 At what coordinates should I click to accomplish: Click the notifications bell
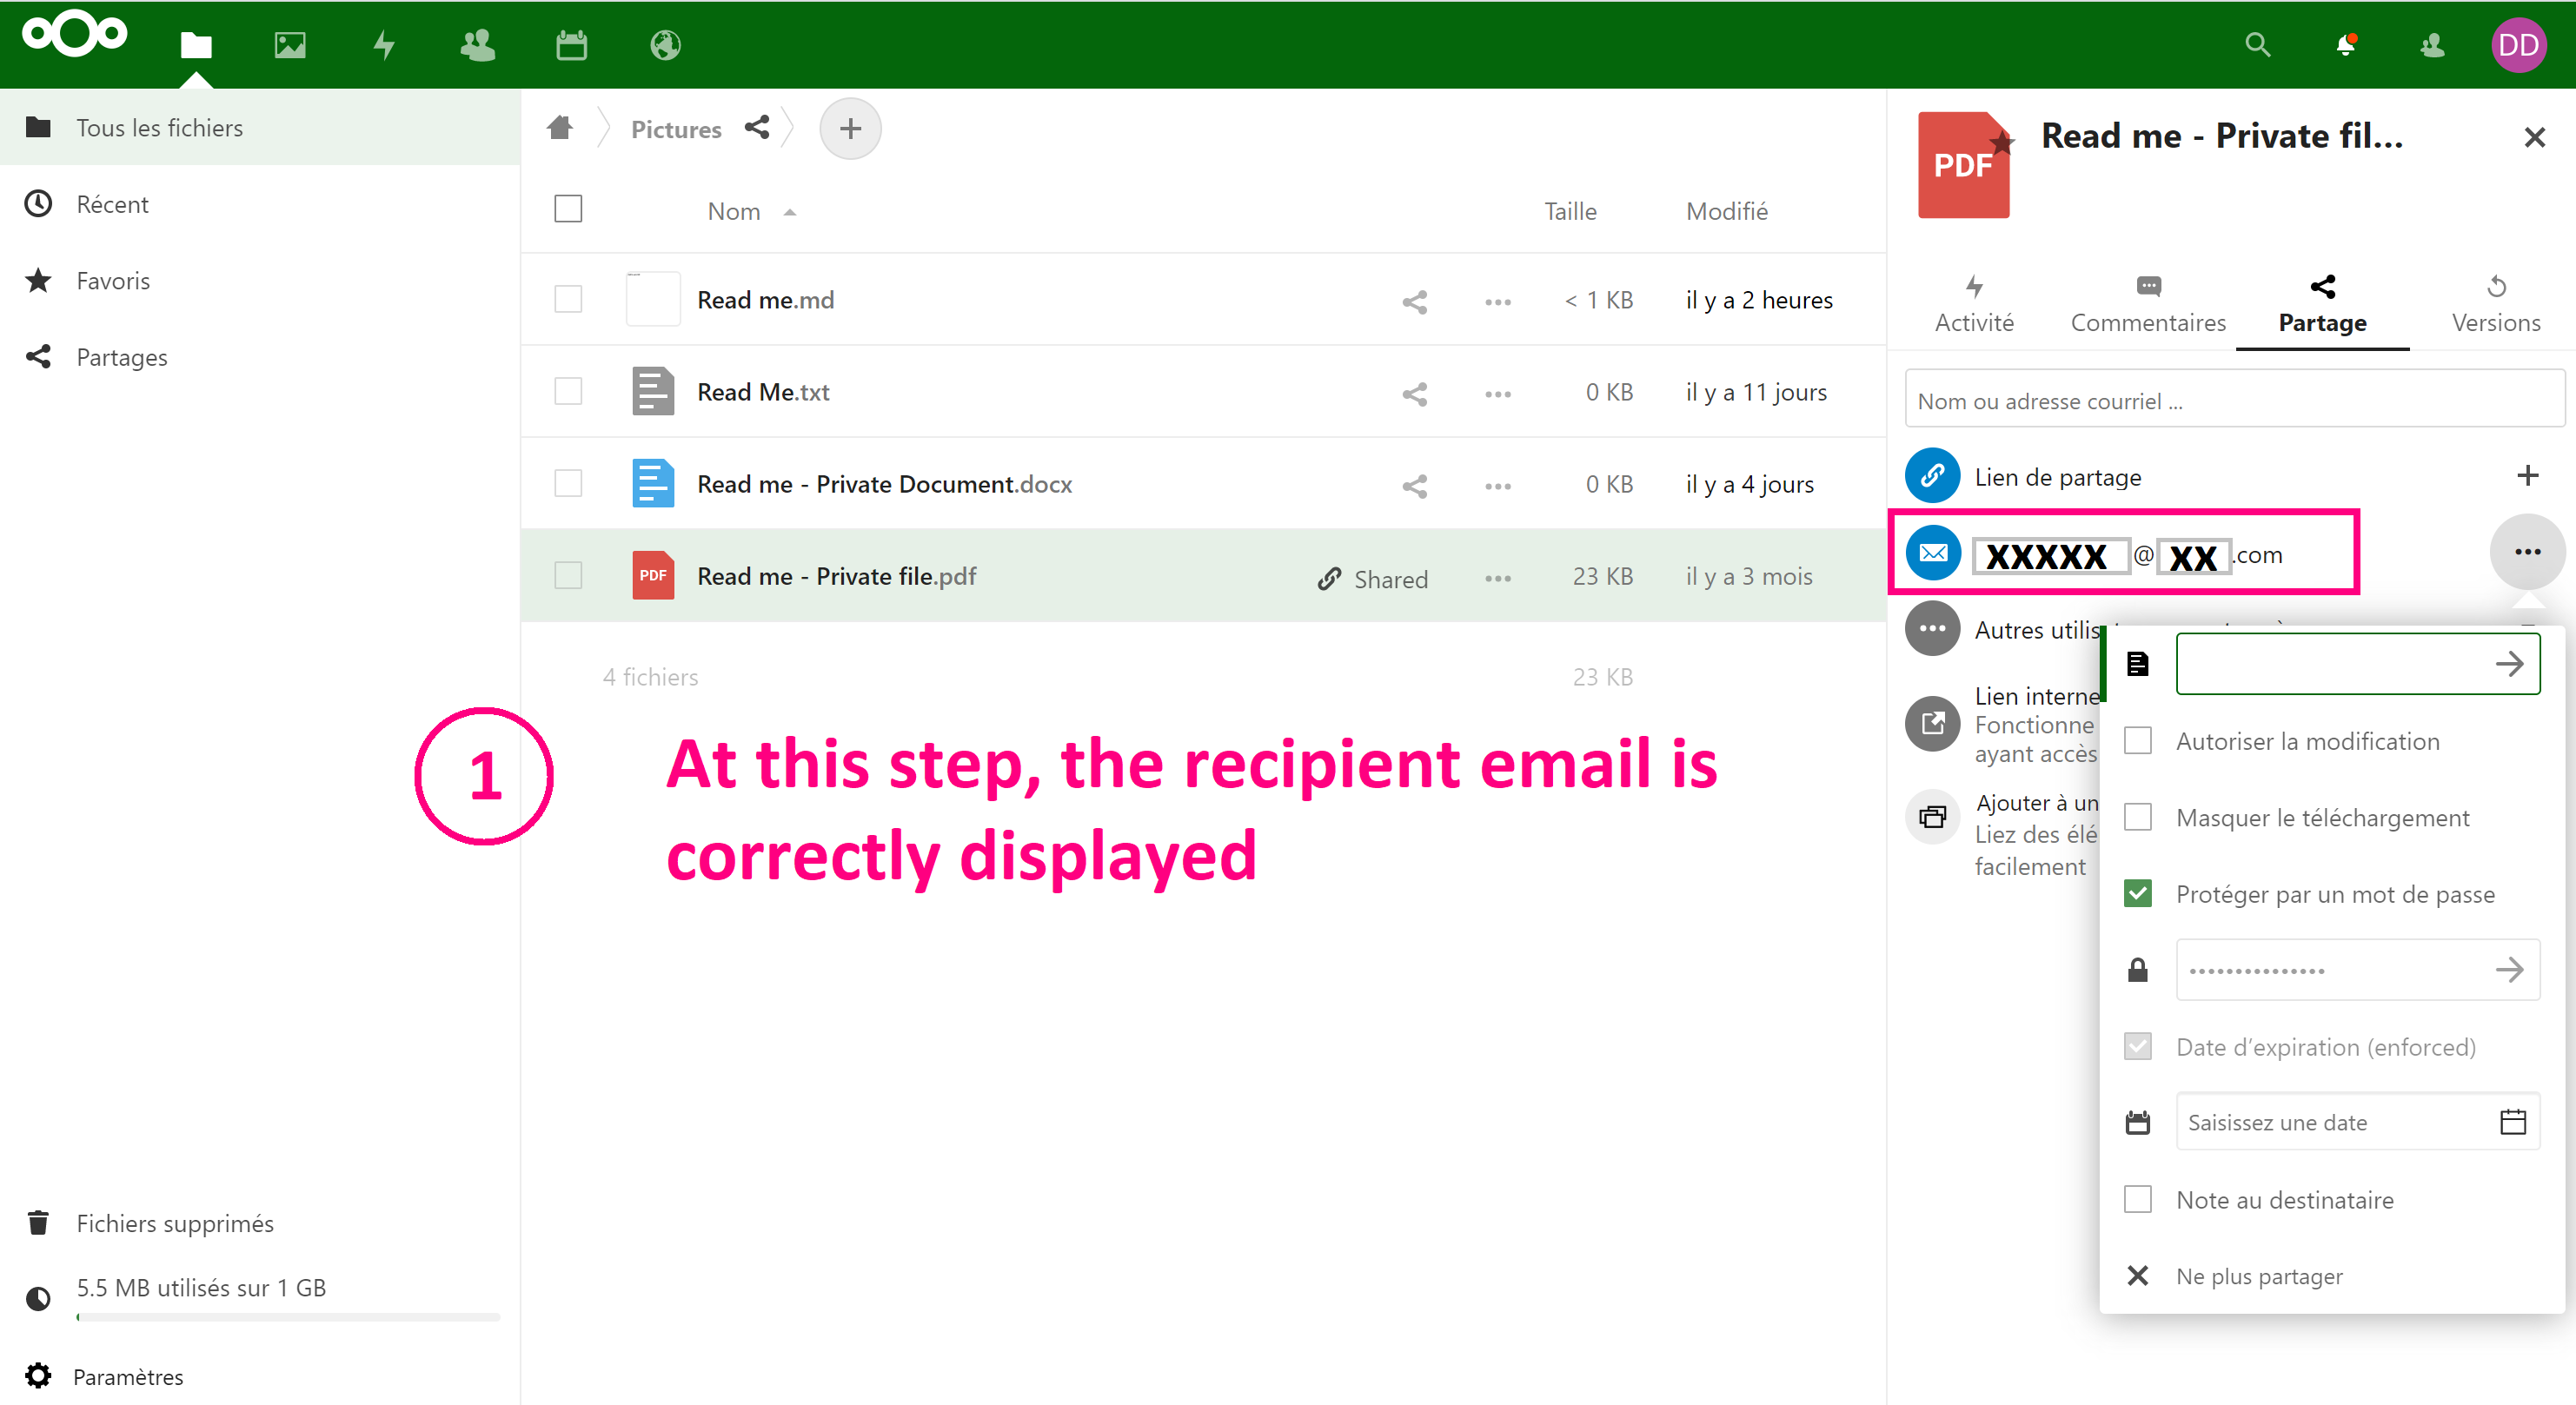[x=2343, y=44]
